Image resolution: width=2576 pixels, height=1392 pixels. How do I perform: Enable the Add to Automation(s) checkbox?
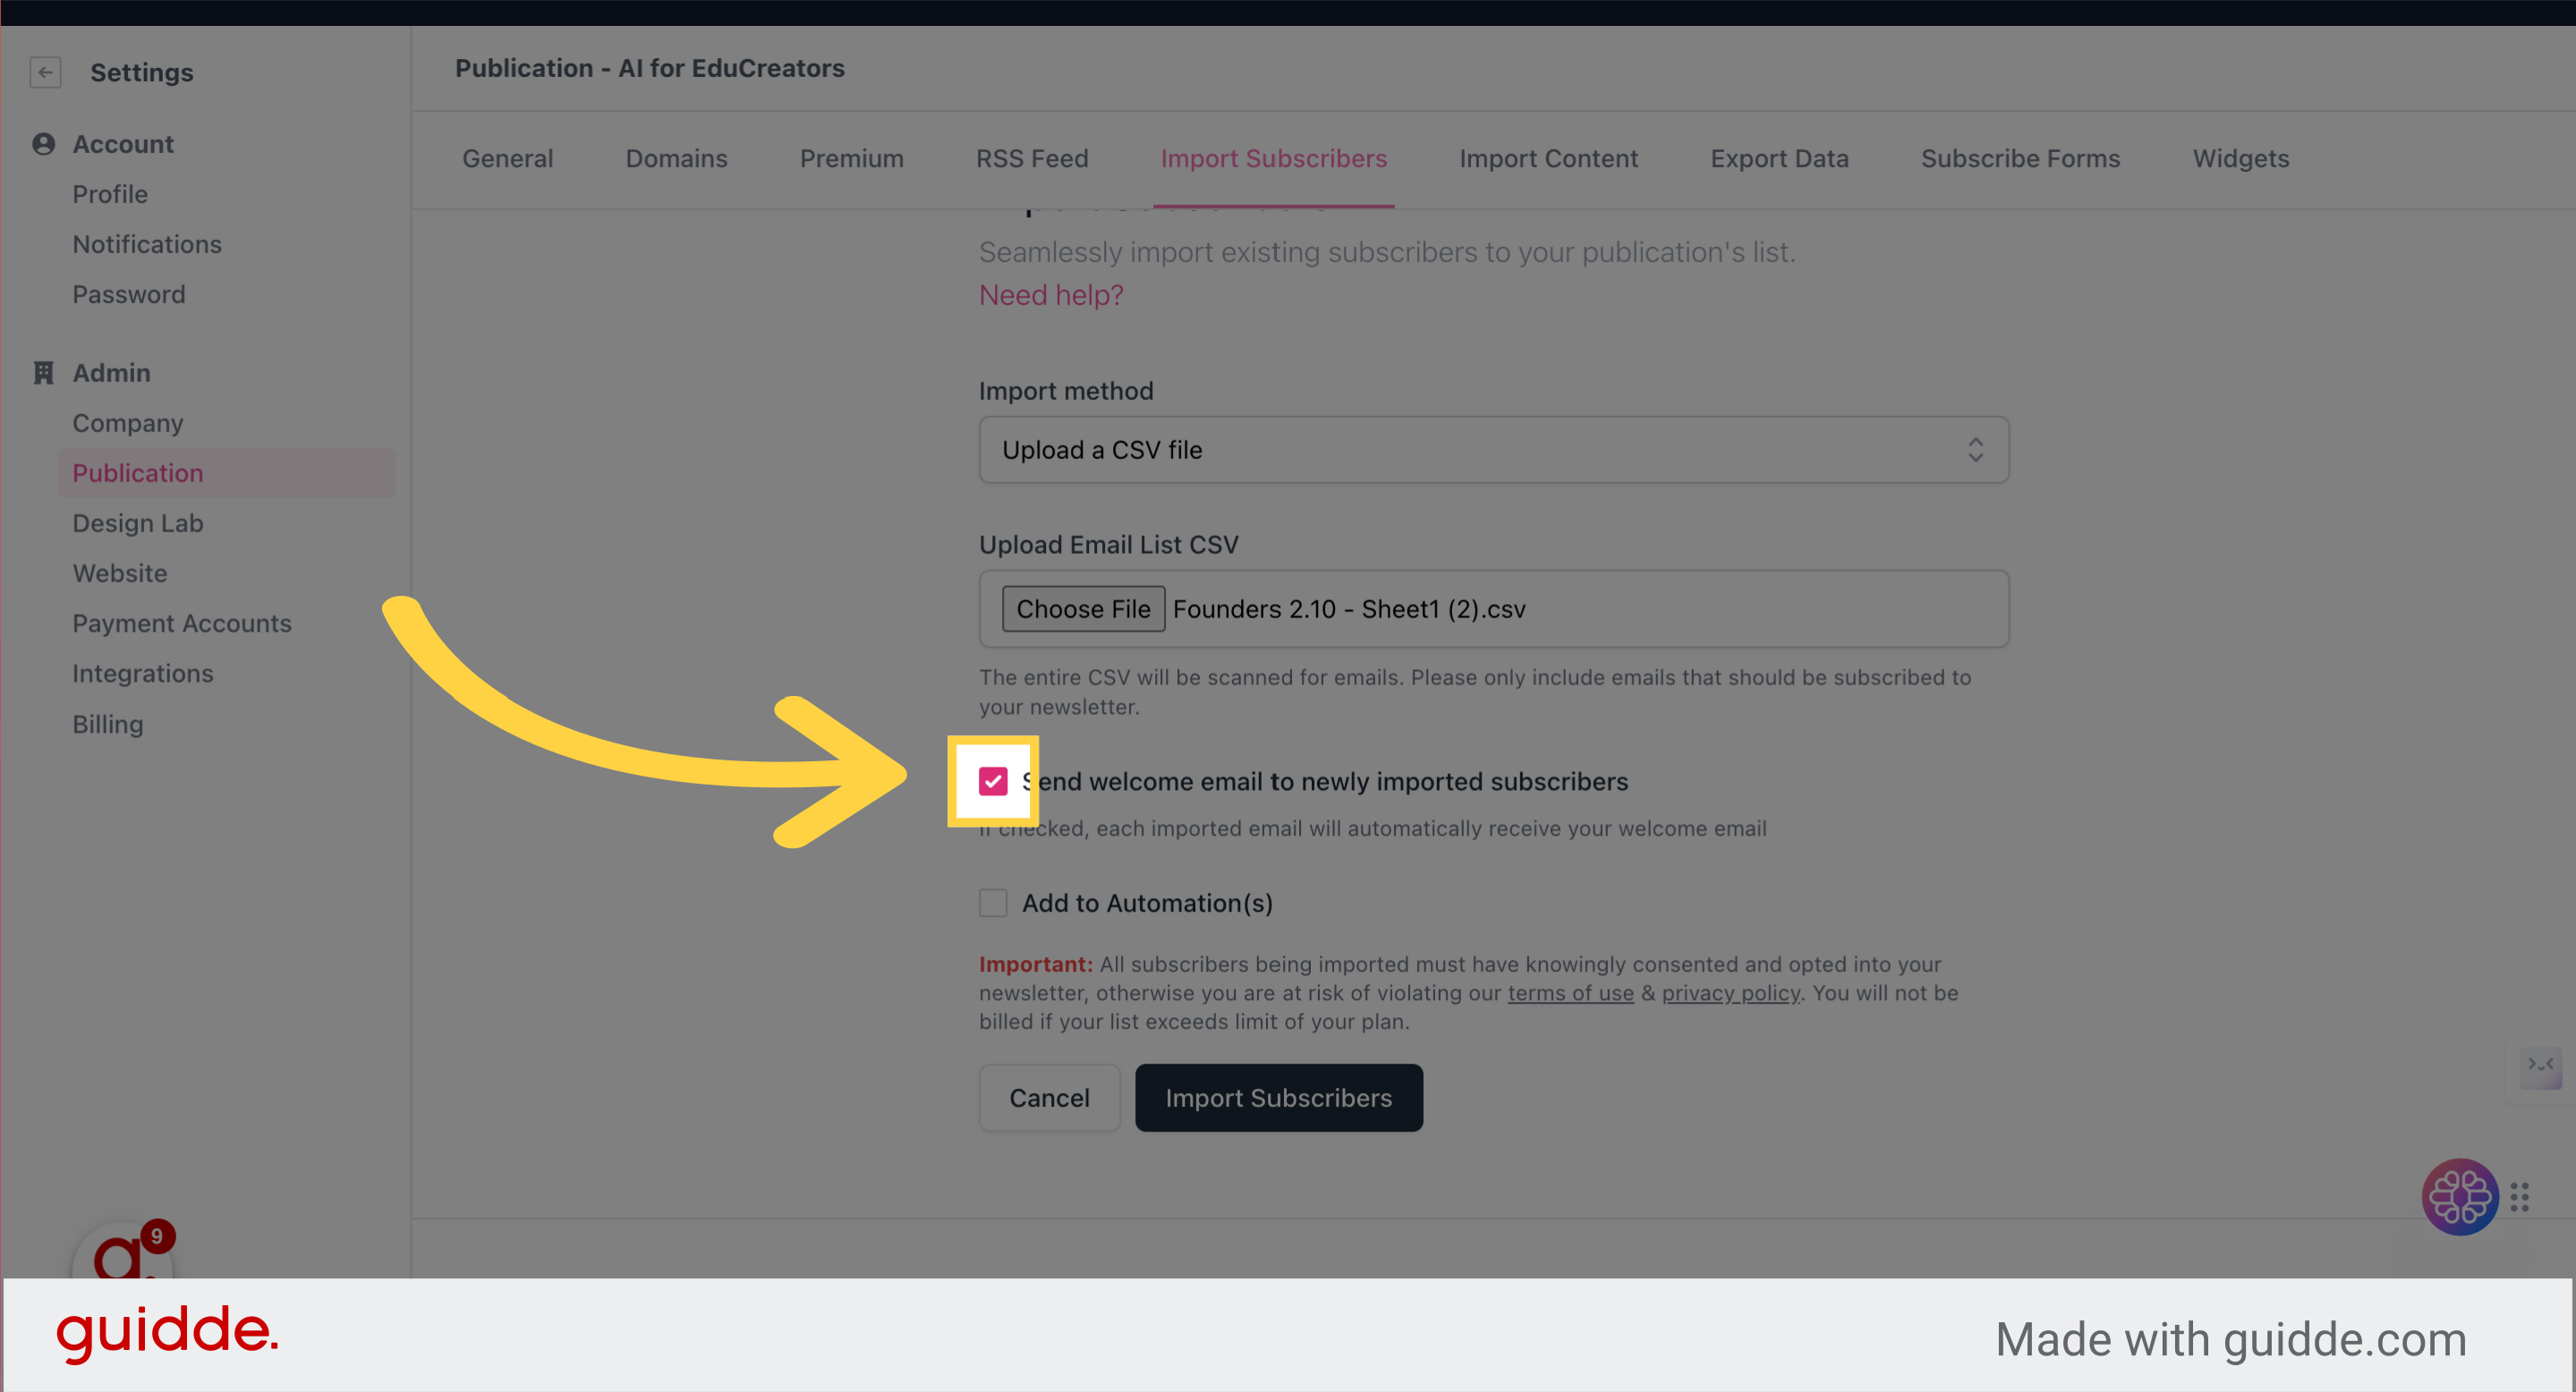(992, 903)
